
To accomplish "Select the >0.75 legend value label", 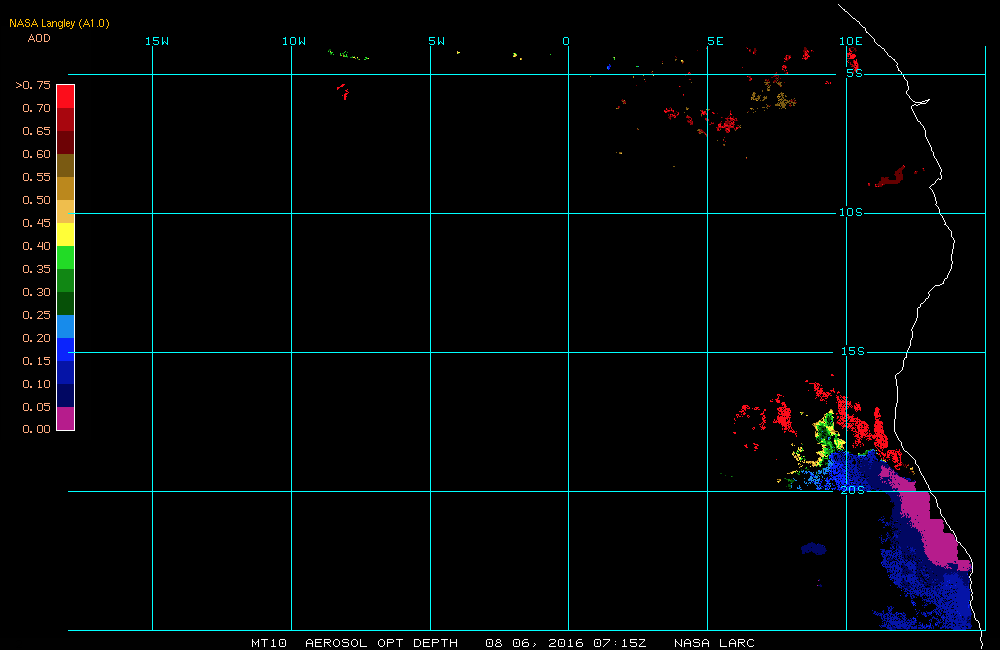I will (33, 85).
